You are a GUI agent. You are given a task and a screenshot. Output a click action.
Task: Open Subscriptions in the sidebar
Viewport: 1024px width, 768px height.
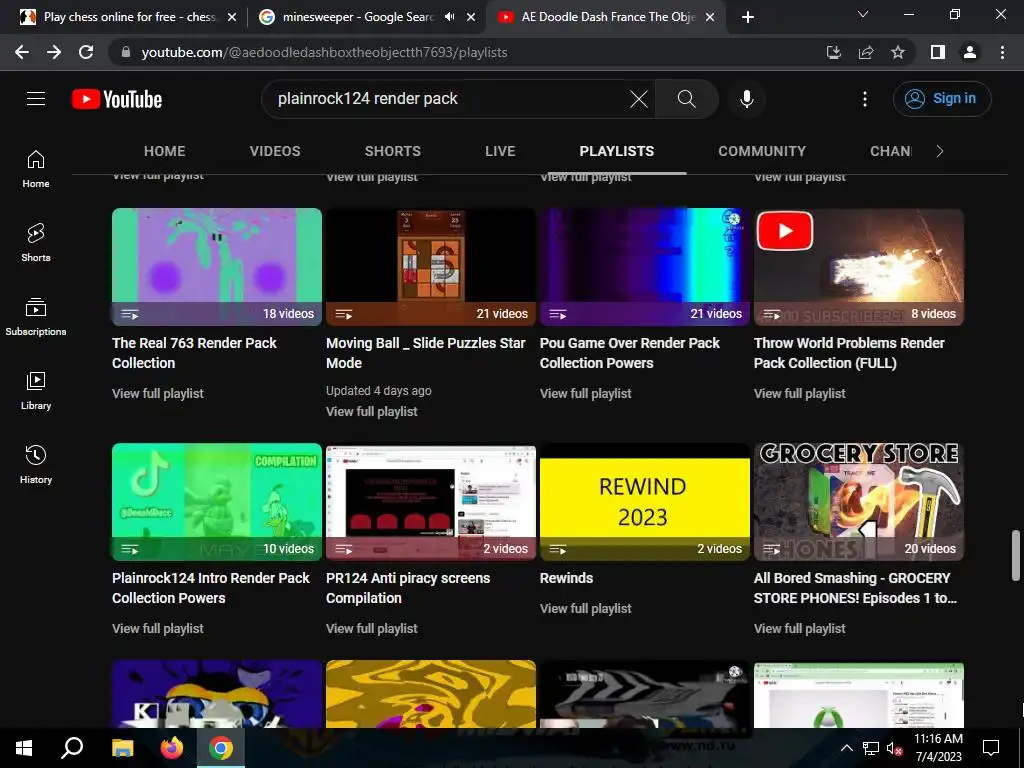pyautogui.click(x=36, y=317)
